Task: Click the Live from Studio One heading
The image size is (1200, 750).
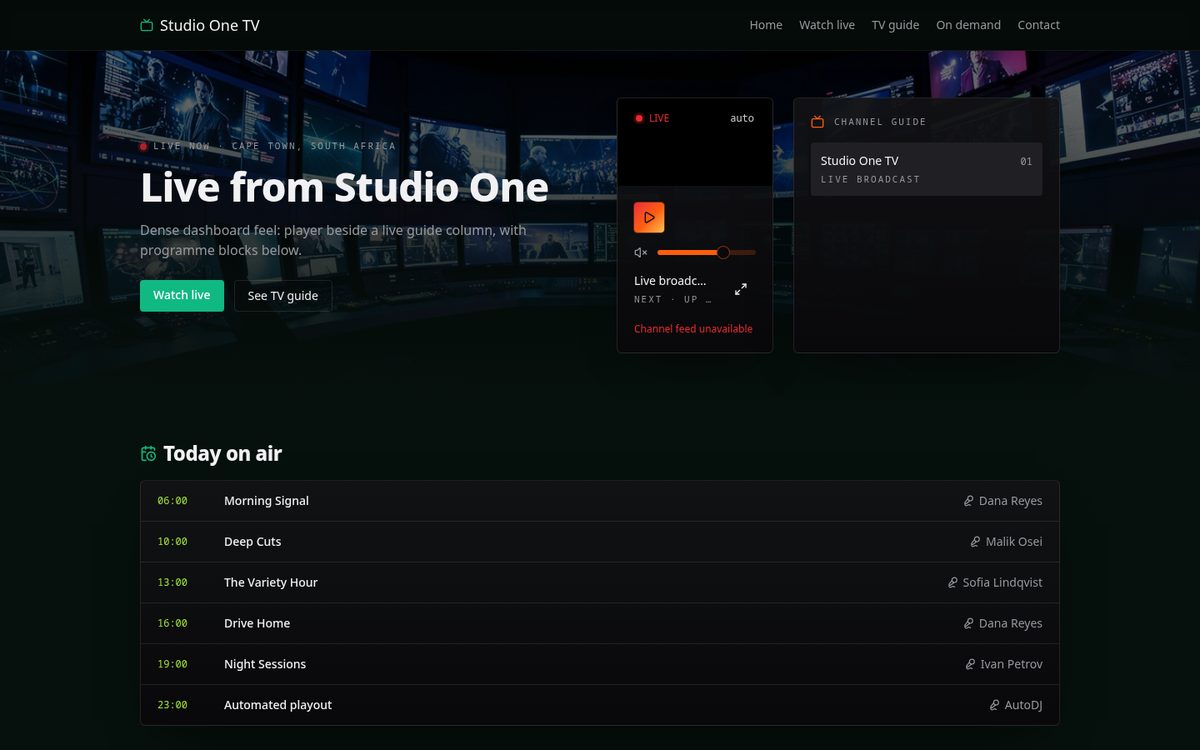Action: tap(344, 188)
